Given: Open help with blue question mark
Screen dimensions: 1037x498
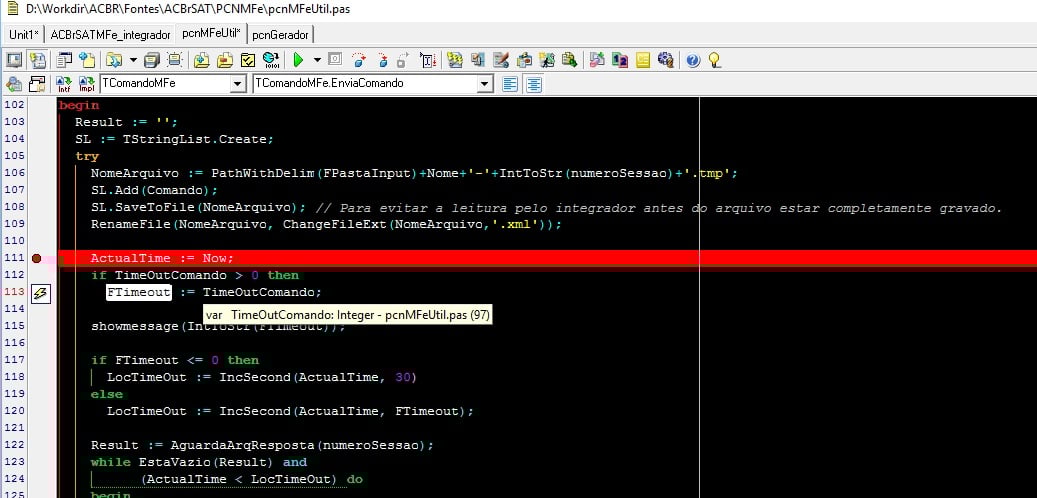Looking at the screenshot, I should [692, 60].
